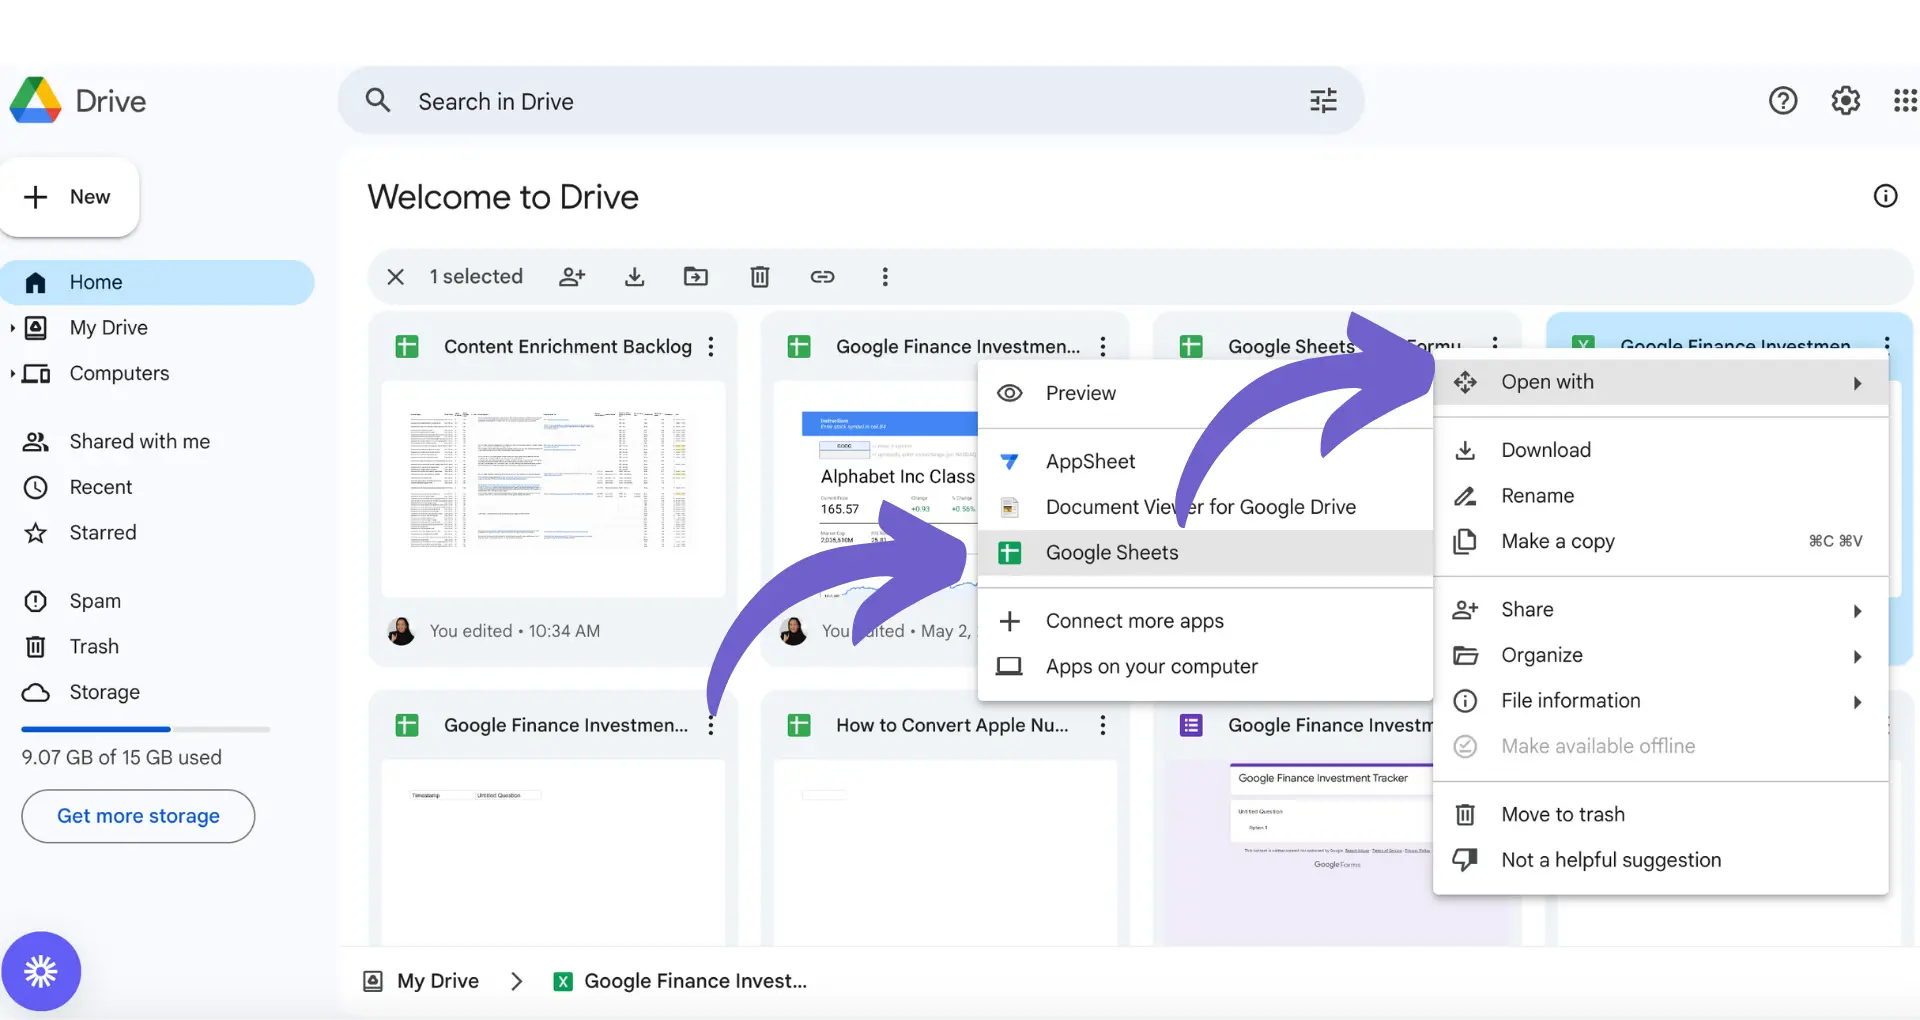The height and width of the screenshot is (1020, 1920).
Task: Click the trash can toolbar icon
Action: click(x=760, y=277)
